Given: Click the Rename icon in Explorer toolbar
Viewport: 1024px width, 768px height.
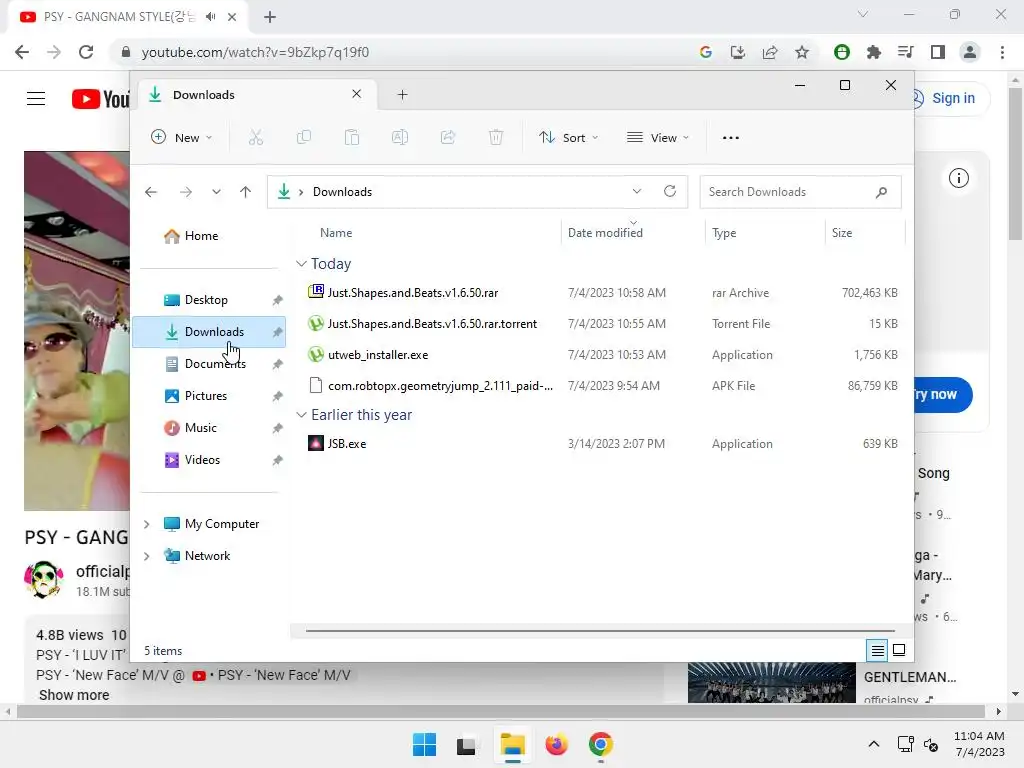Looking at the screenshot, I should pos(400,137).
